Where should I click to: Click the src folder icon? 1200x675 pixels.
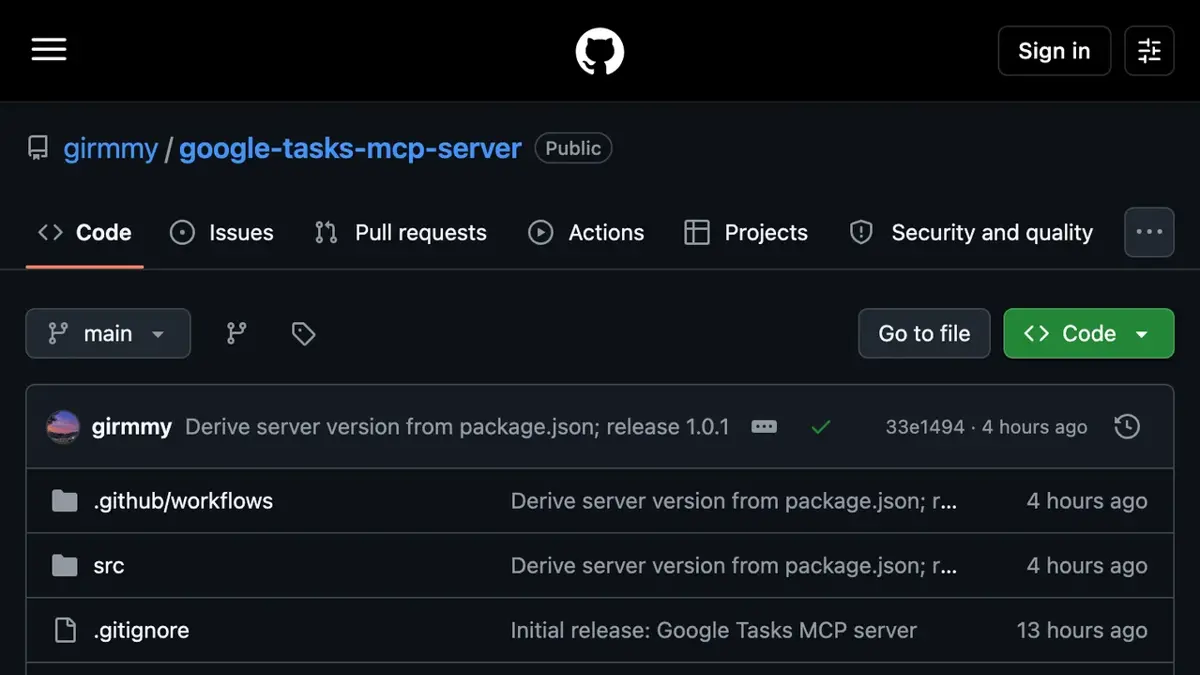(65, 566)
